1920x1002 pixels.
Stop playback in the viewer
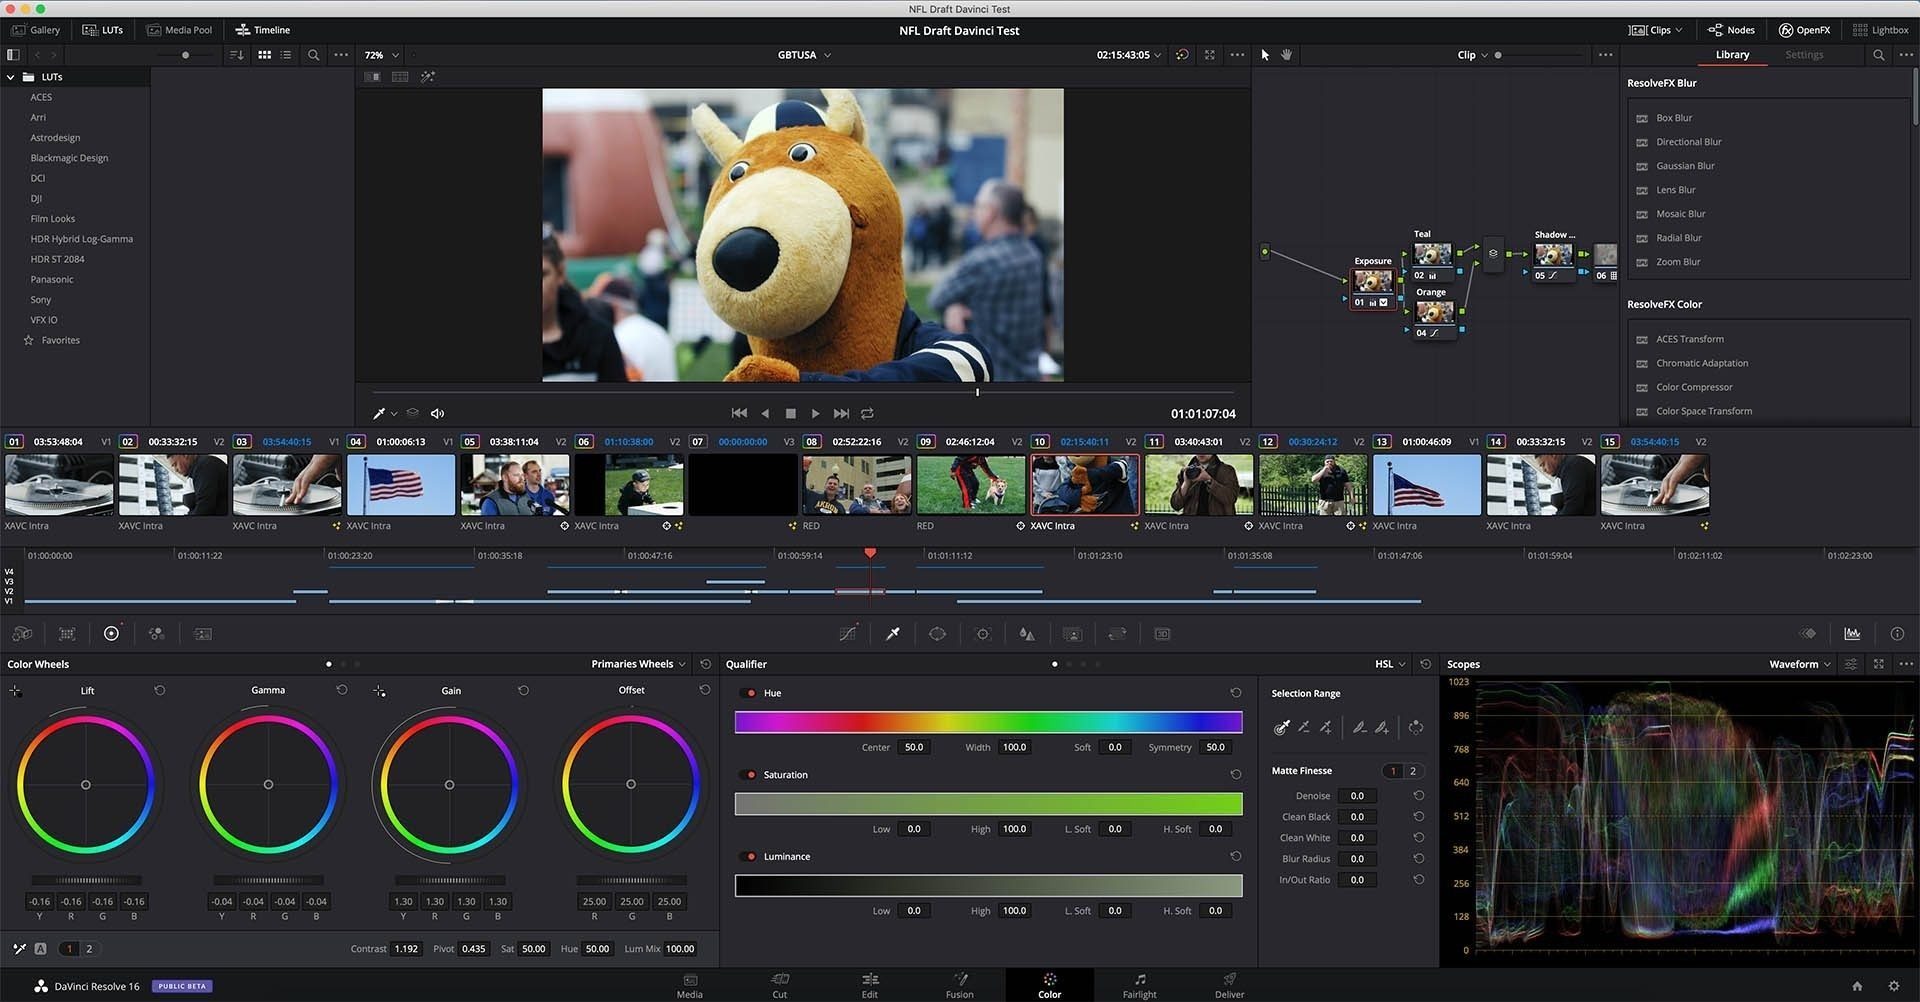tap(791, 413)
